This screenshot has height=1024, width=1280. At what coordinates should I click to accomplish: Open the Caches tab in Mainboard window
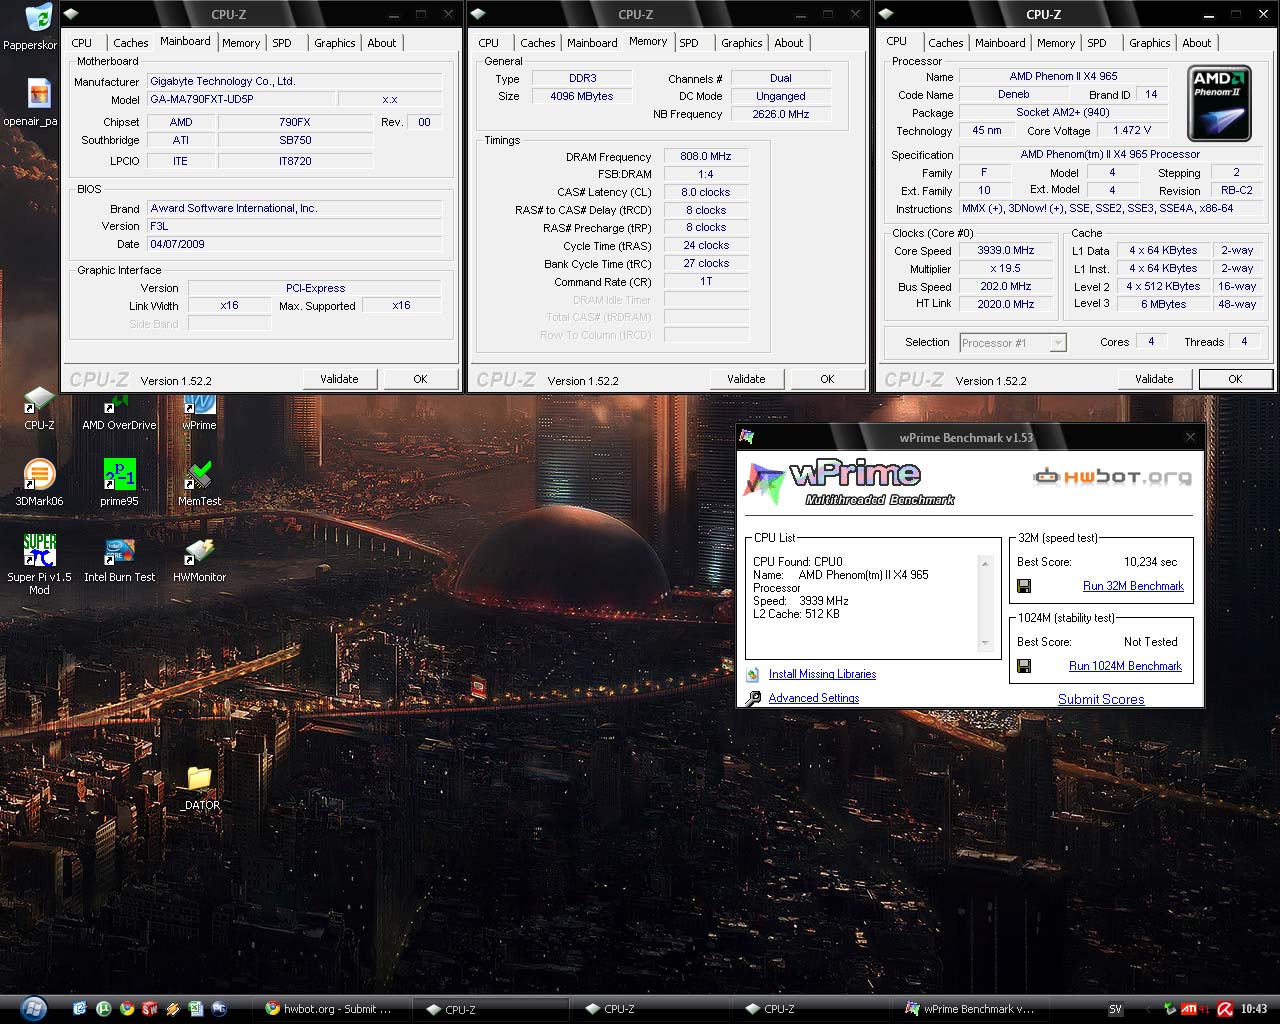pos(130,43)
